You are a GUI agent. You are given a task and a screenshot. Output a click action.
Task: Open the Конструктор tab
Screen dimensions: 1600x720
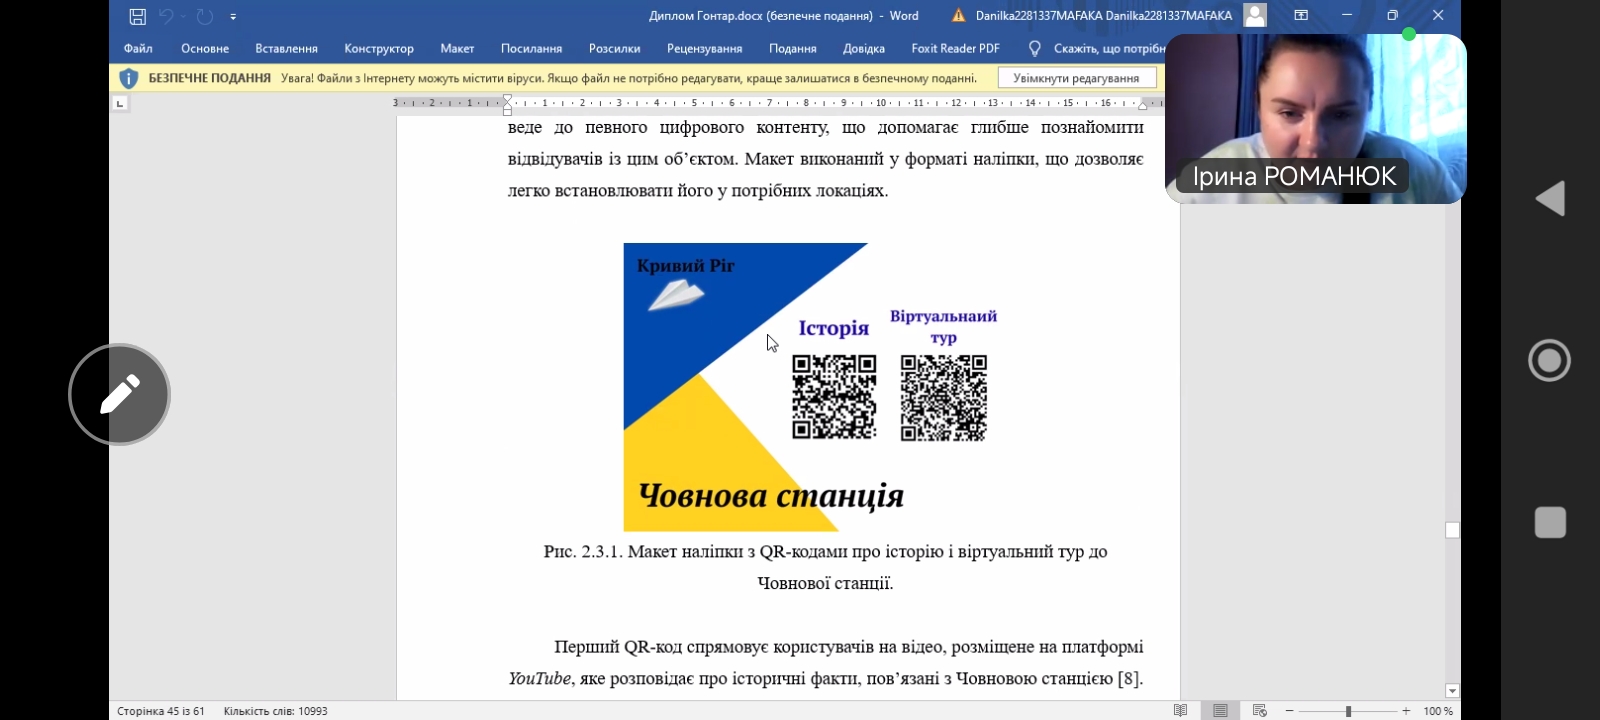(x=379, y=48)
